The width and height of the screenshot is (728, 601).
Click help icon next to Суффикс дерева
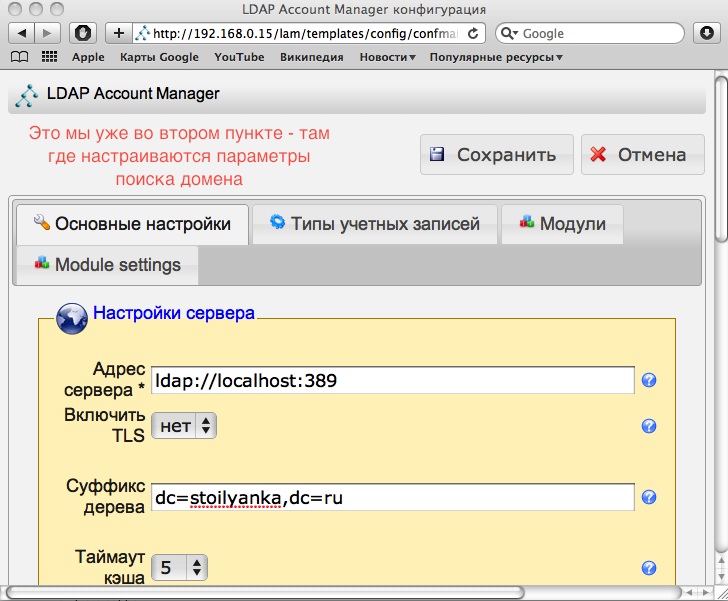click(648, 497)
